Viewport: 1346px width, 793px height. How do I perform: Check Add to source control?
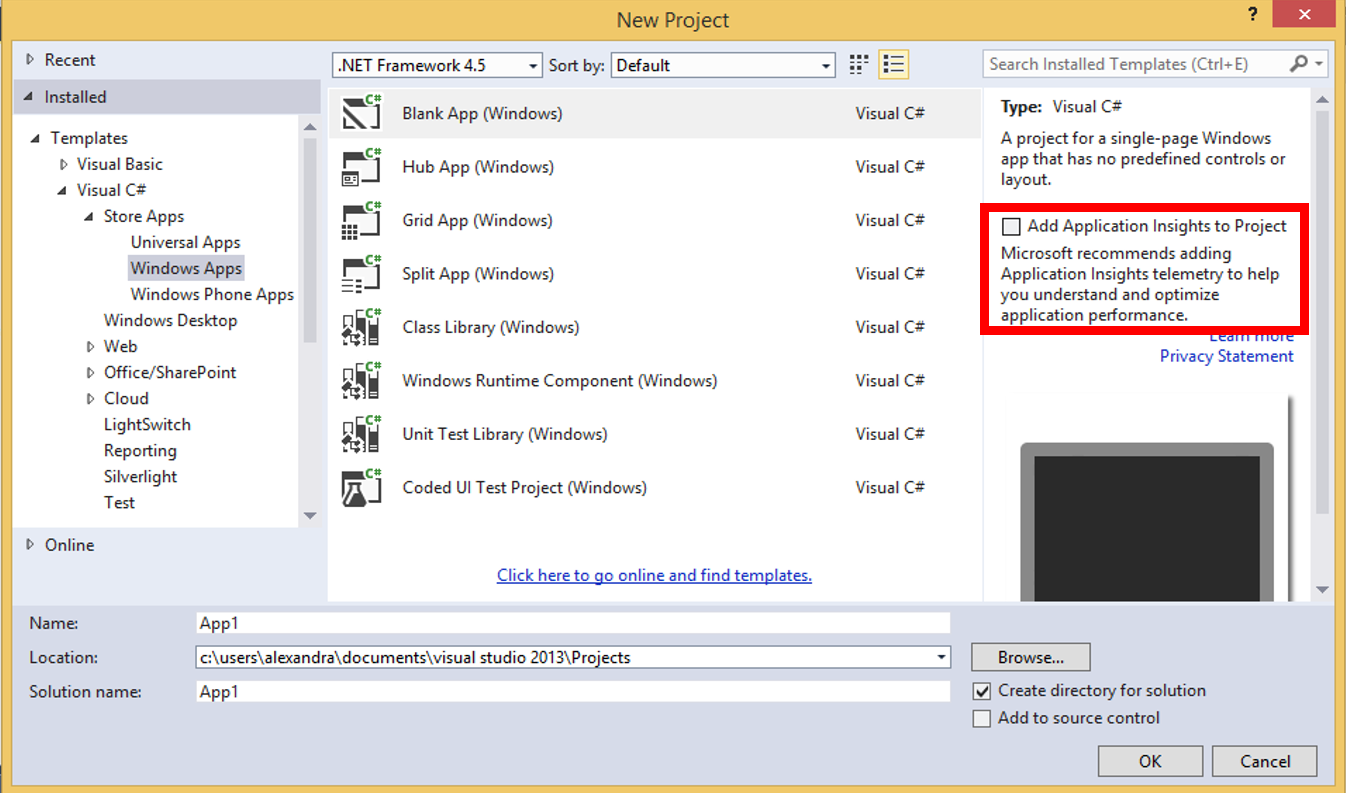(x=981, y=718)
